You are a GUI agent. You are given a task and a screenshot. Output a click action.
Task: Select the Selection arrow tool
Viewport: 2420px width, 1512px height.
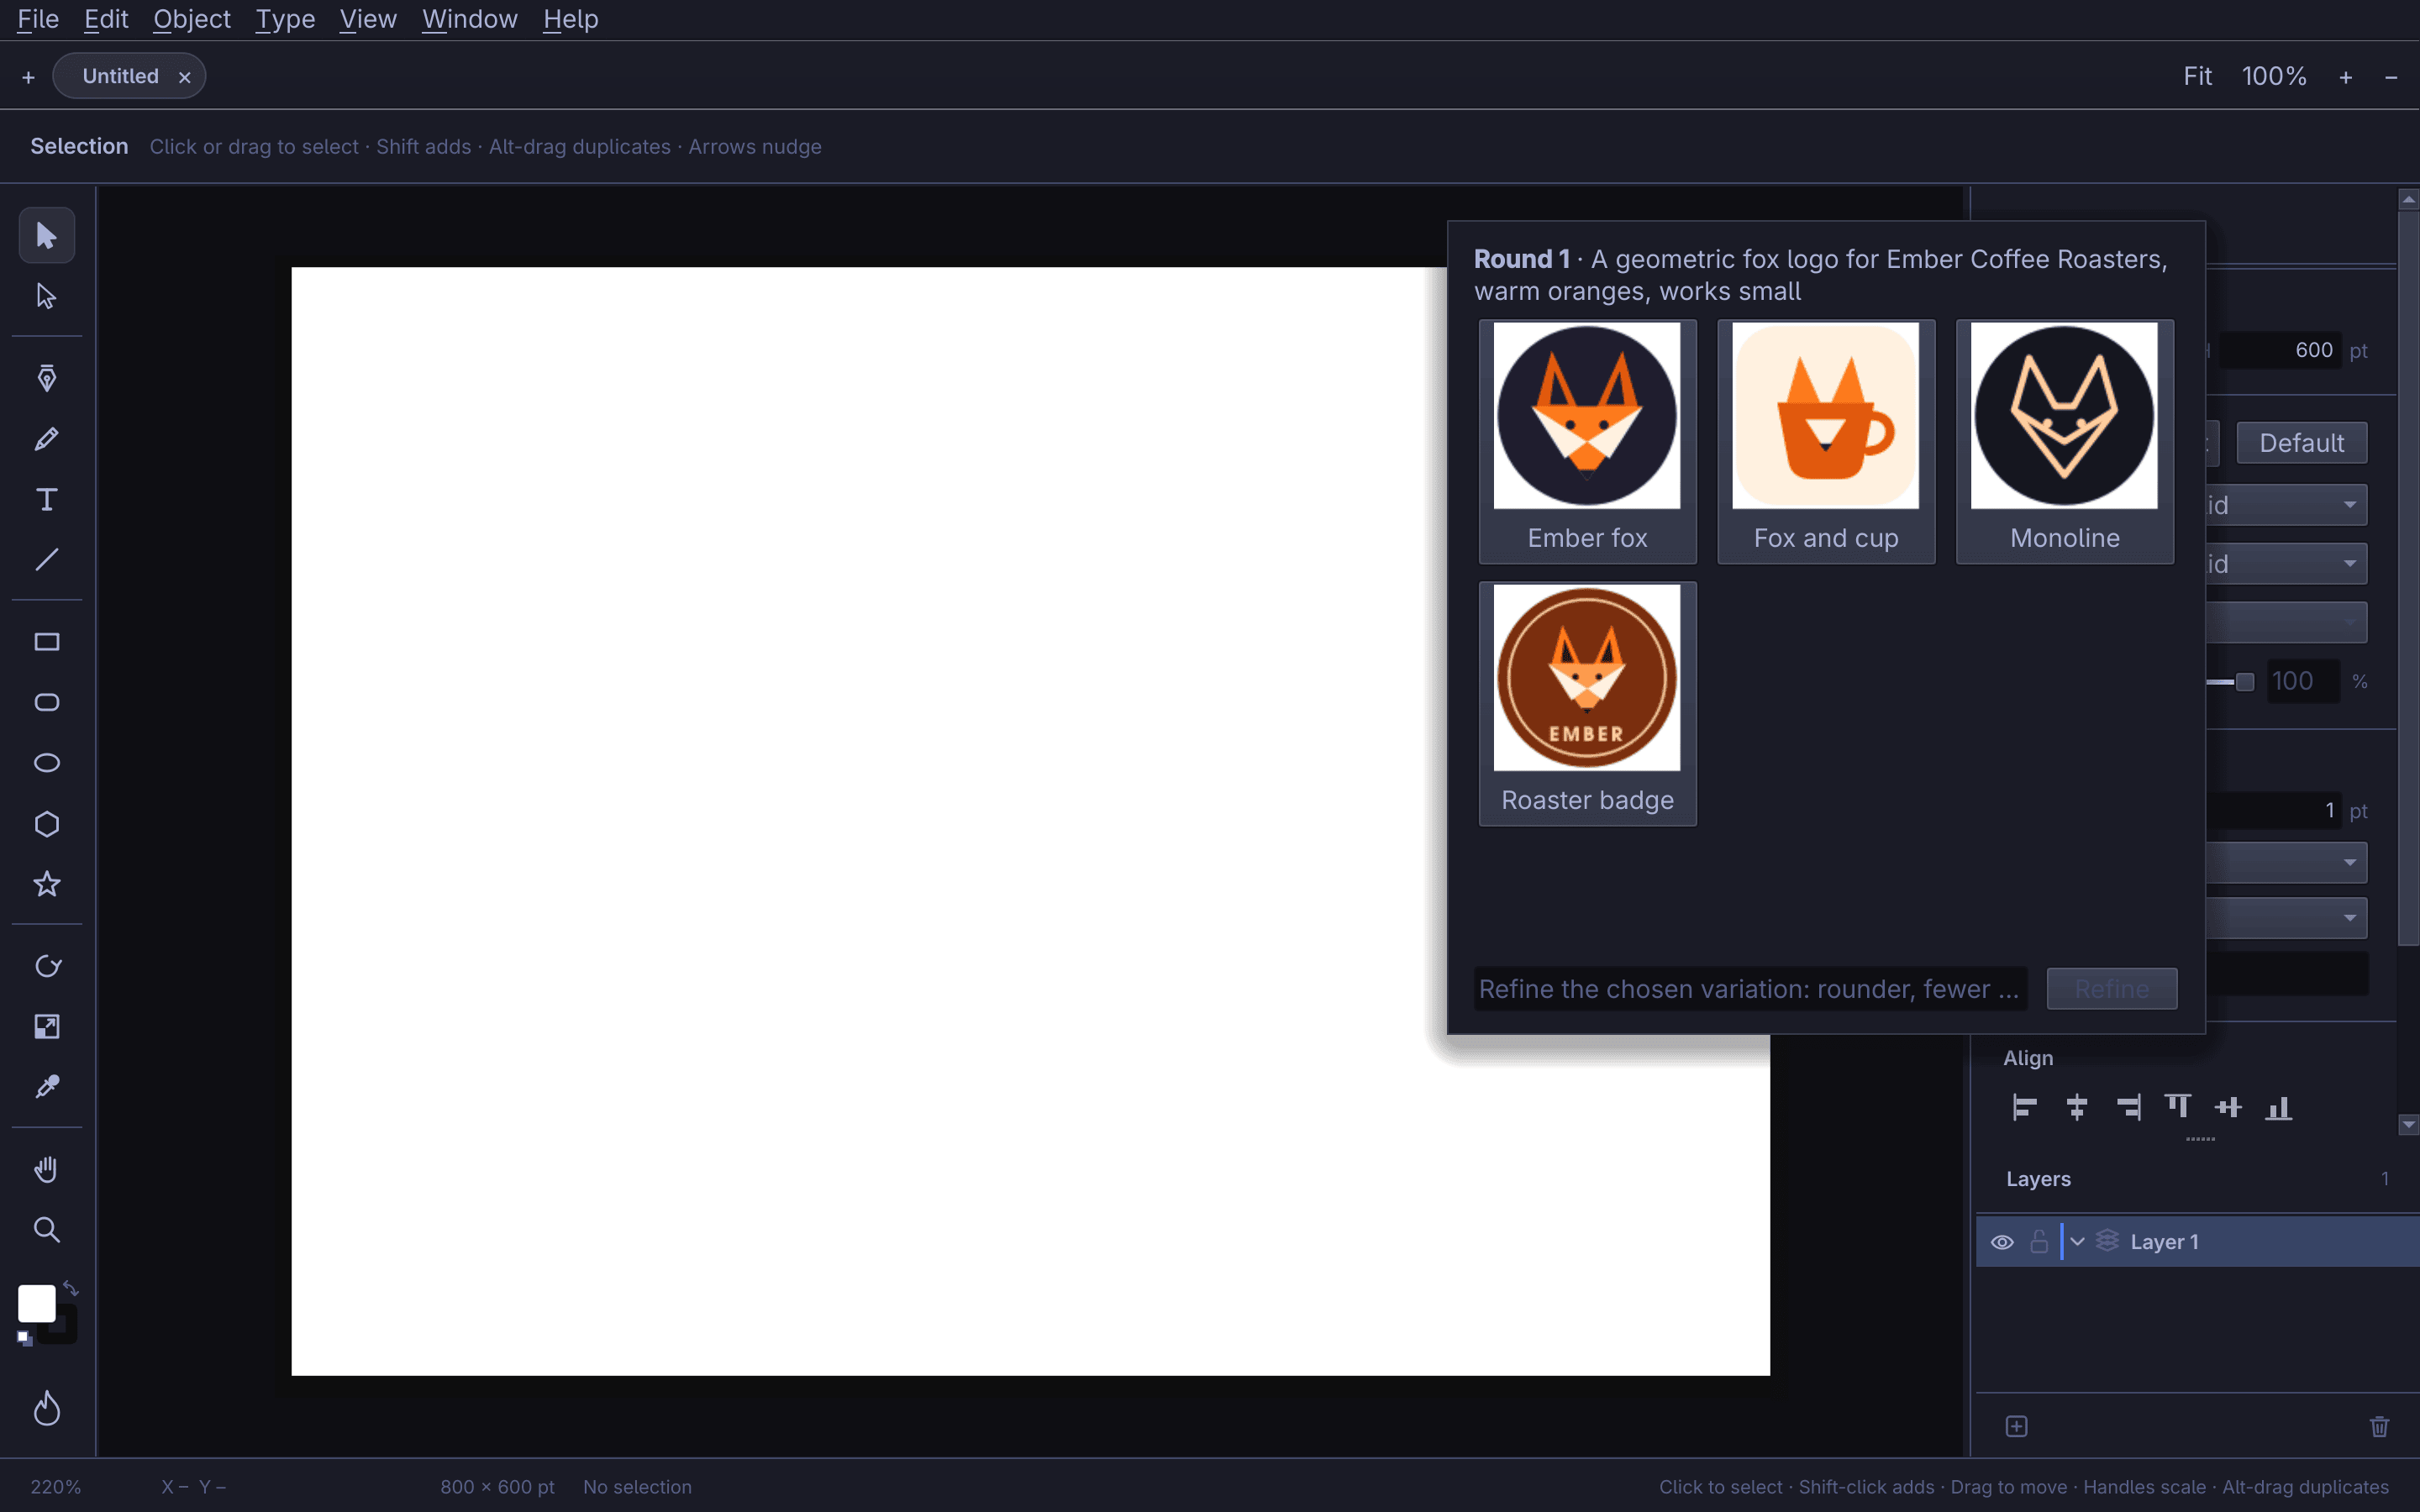(x=46, y=236)
